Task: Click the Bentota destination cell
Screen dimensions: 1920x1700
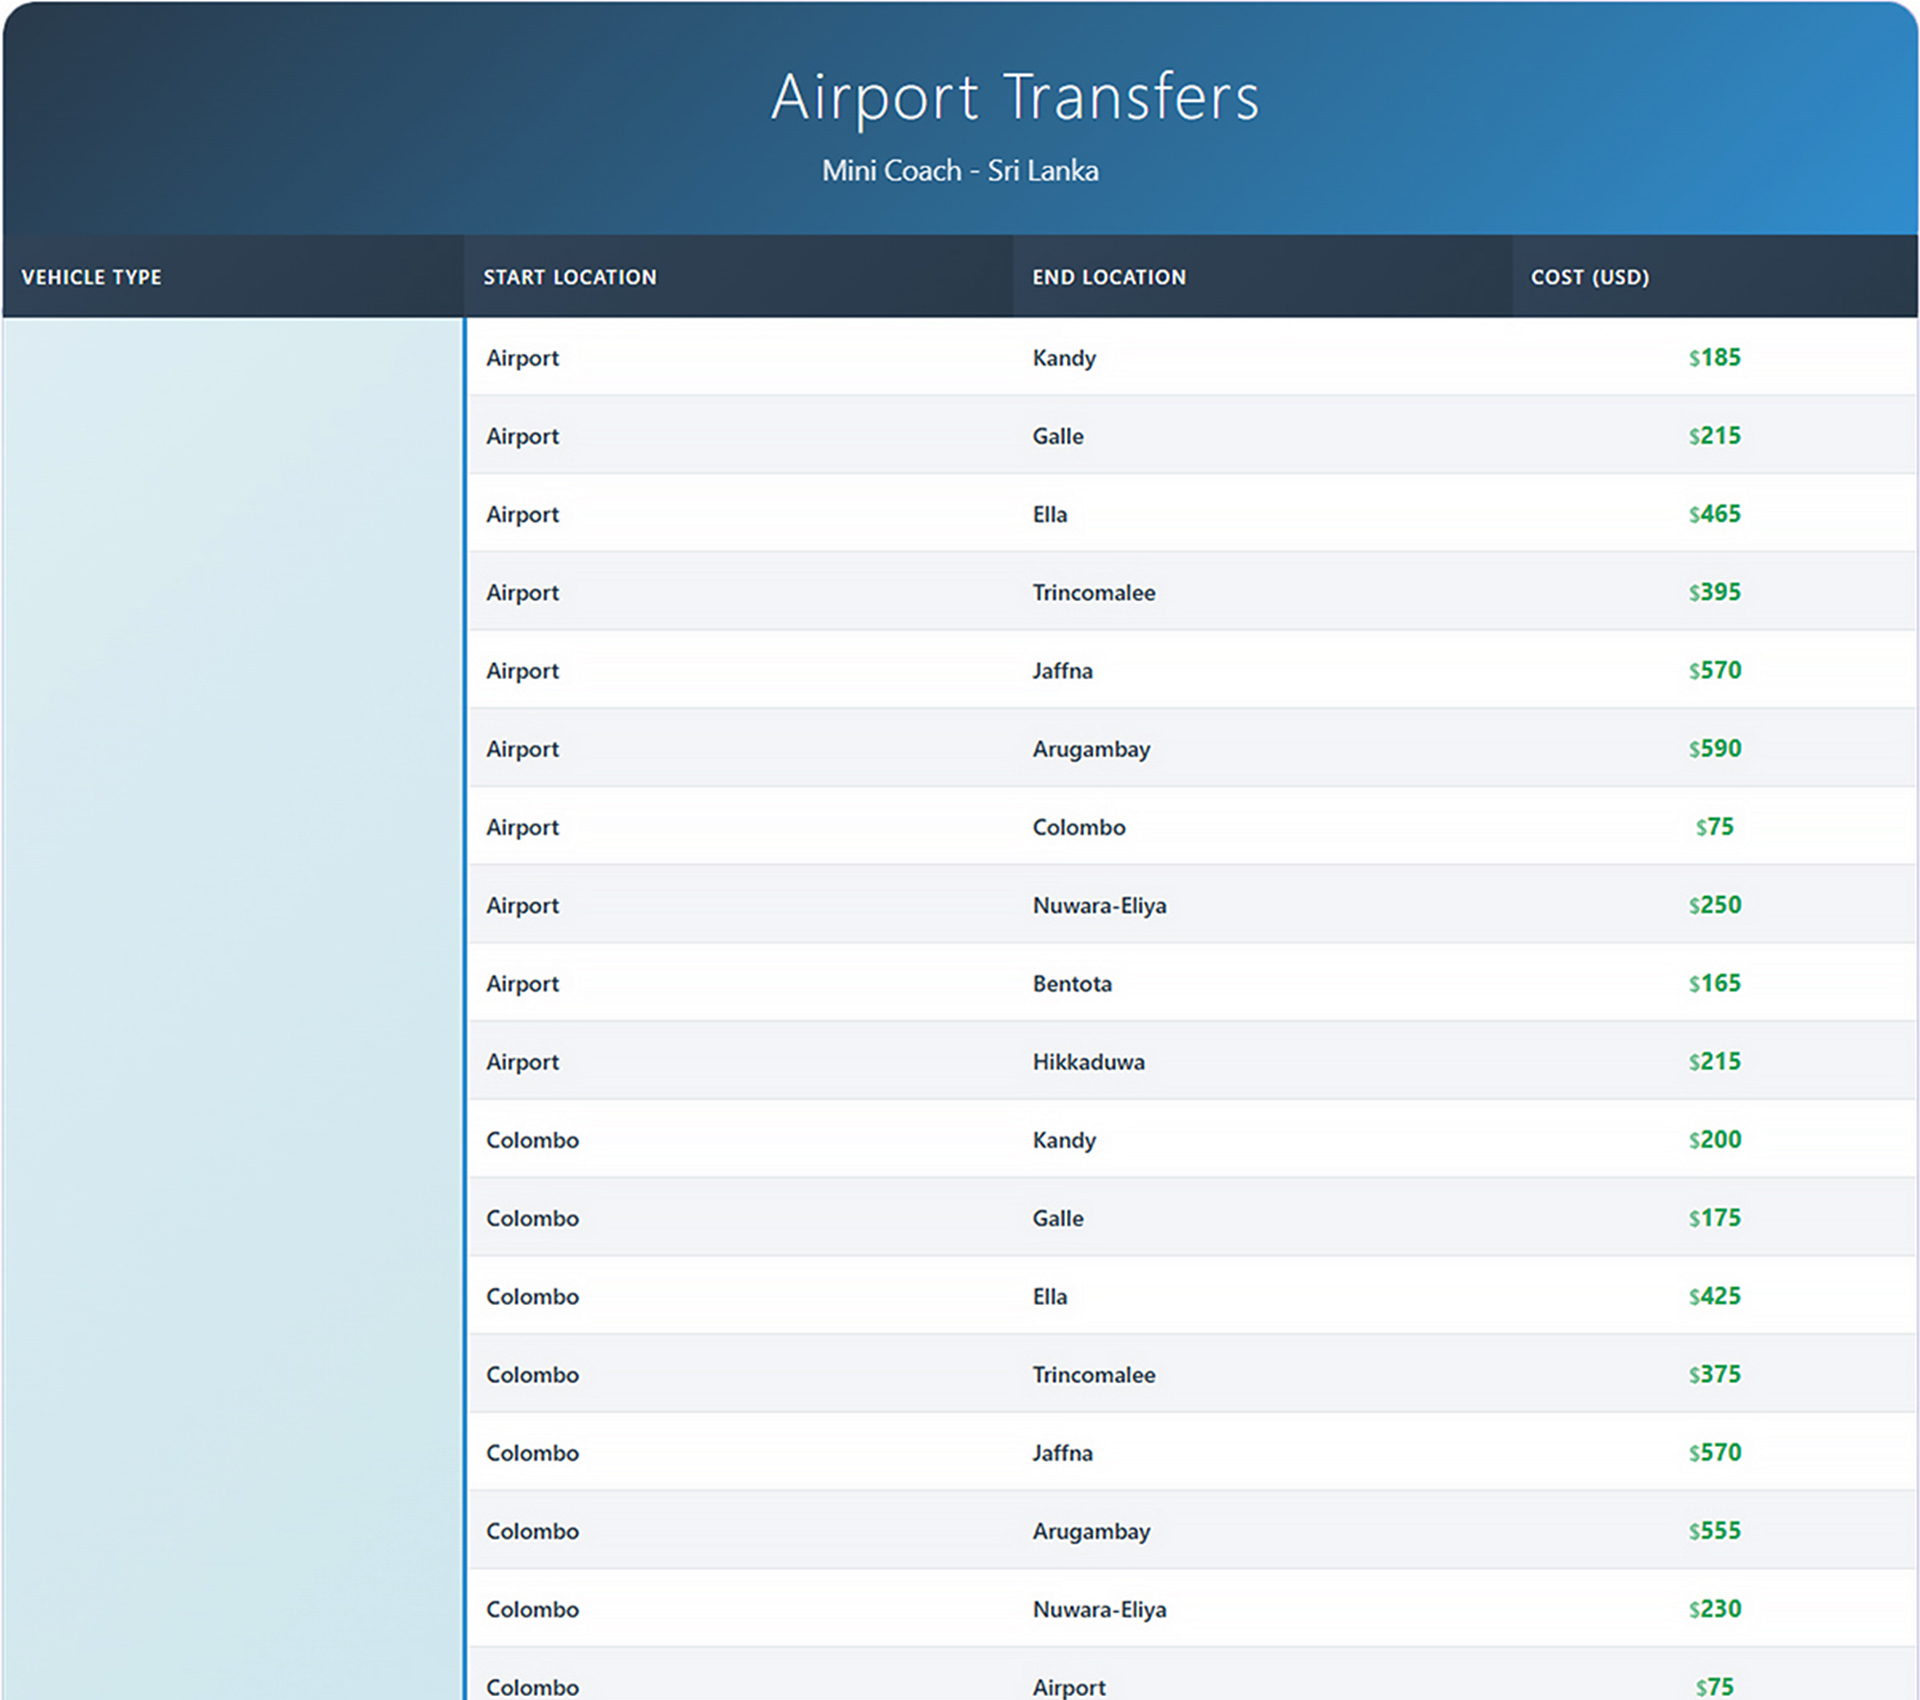Action: click(1072, 984)
